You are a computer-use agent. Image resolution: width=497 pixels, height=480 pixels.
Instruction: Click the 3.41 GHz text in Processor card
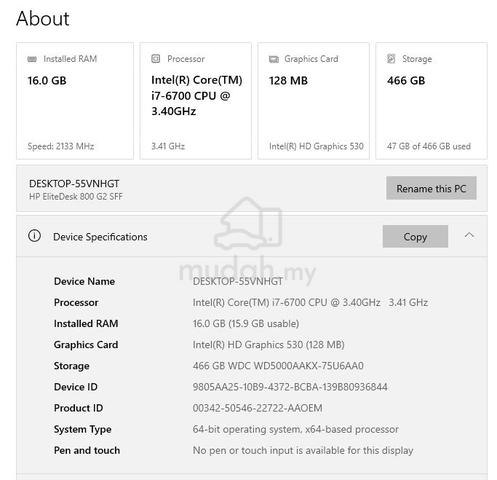click(x=168, y=146)
